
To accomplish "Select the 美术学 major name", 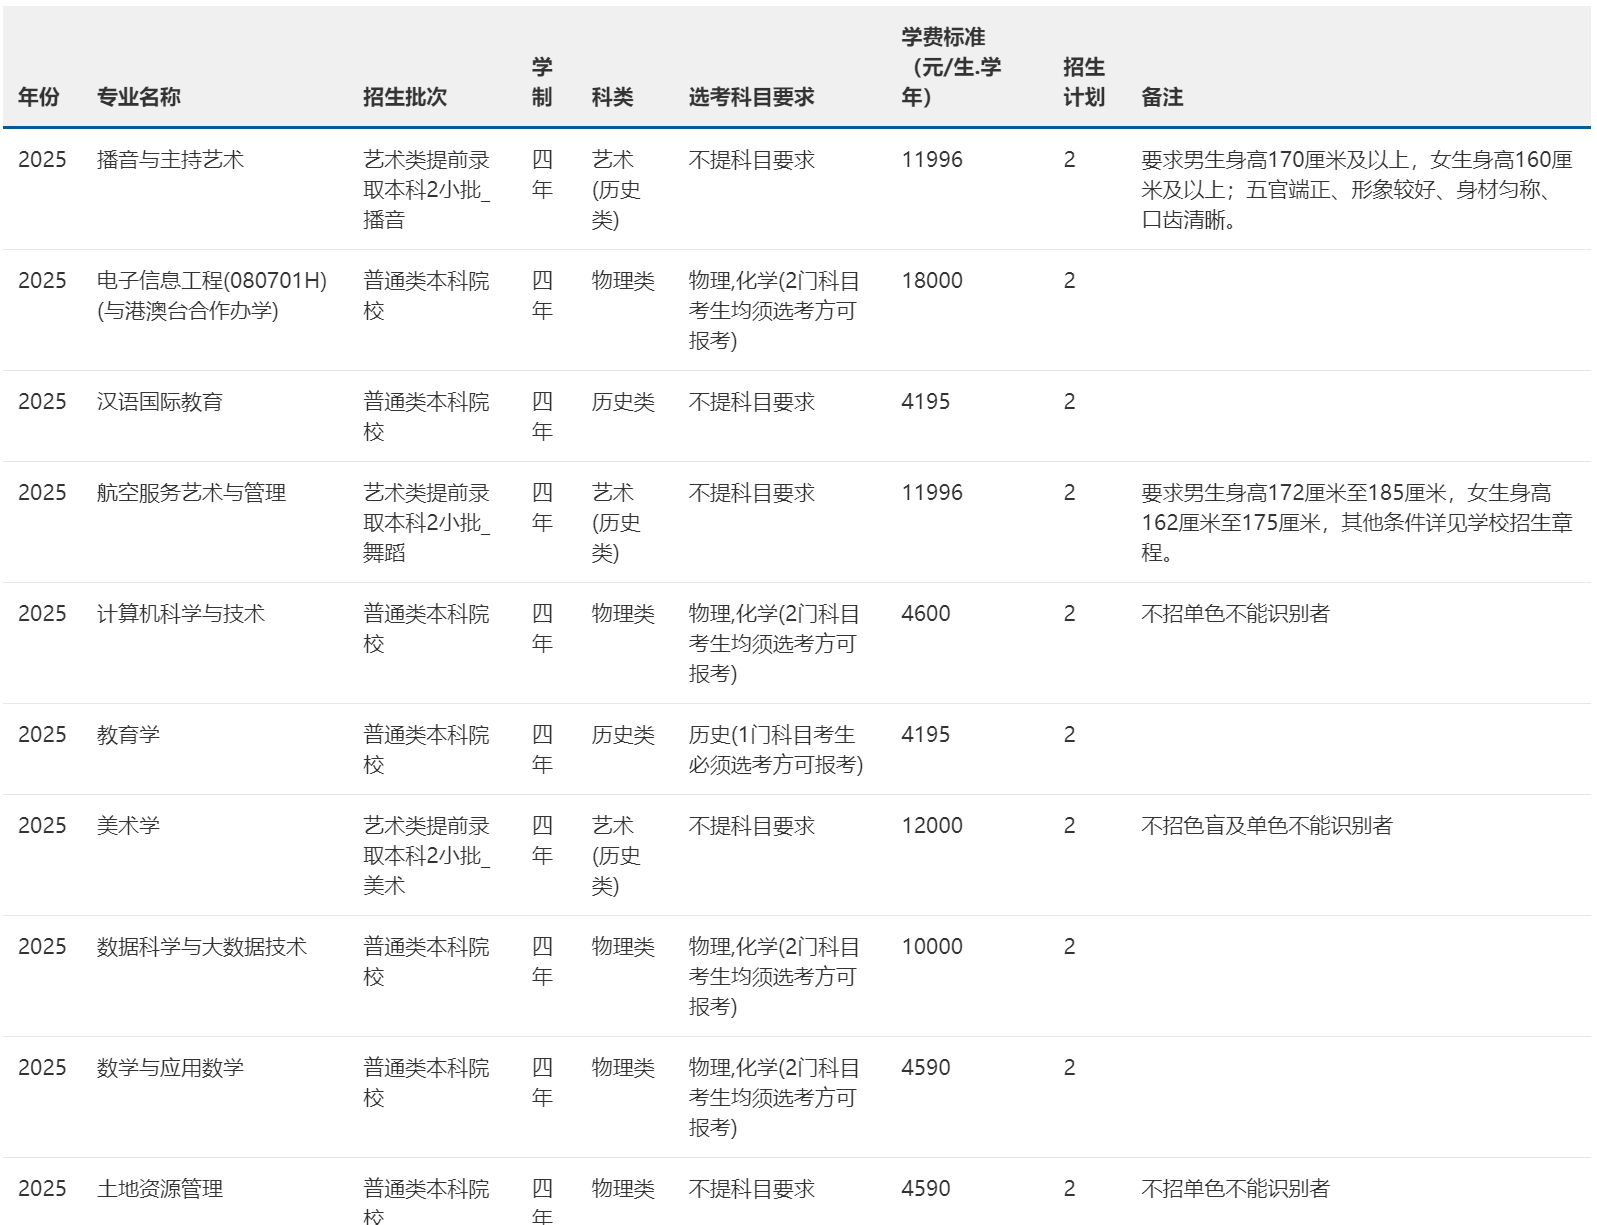I will point(128,826).
